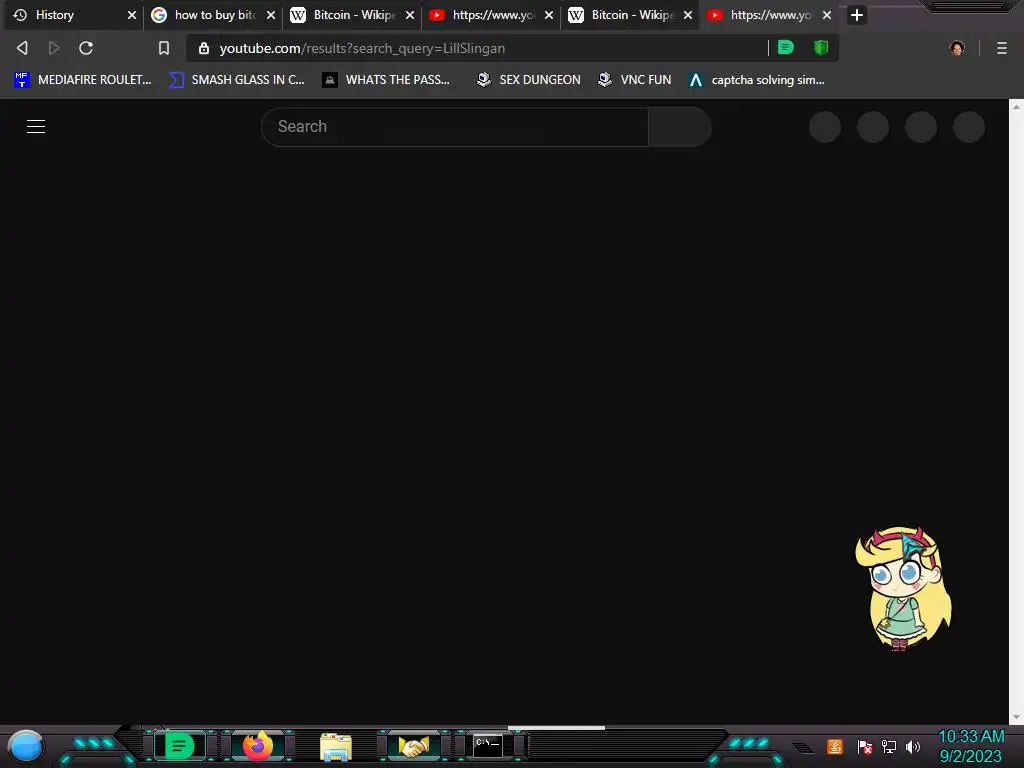Open the browser profile avatar

click(x=957, y=48)
